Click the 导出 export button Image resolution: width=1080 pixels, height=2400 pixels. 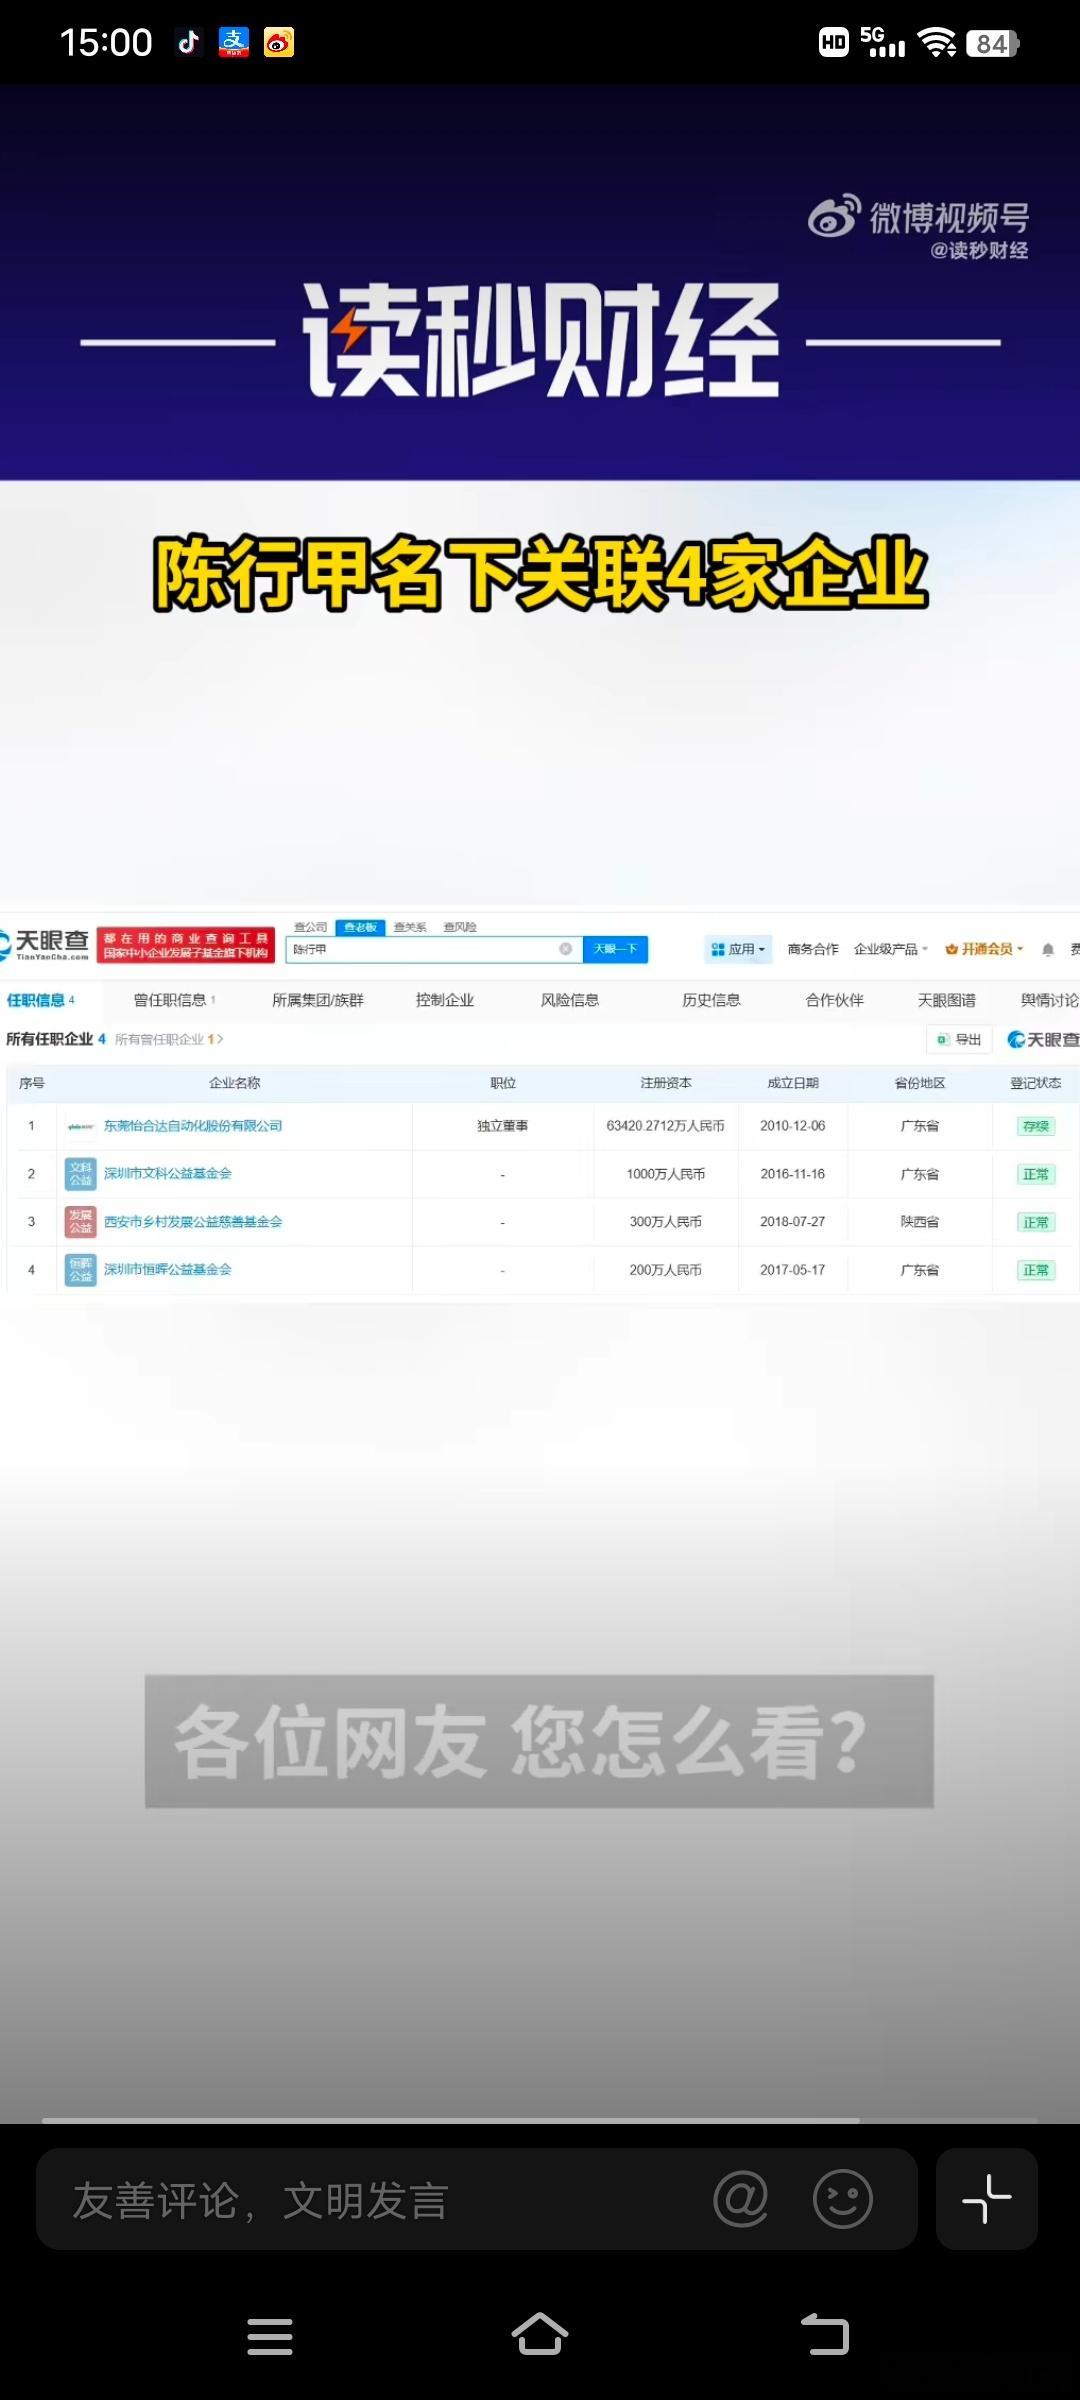point(959,1039)
